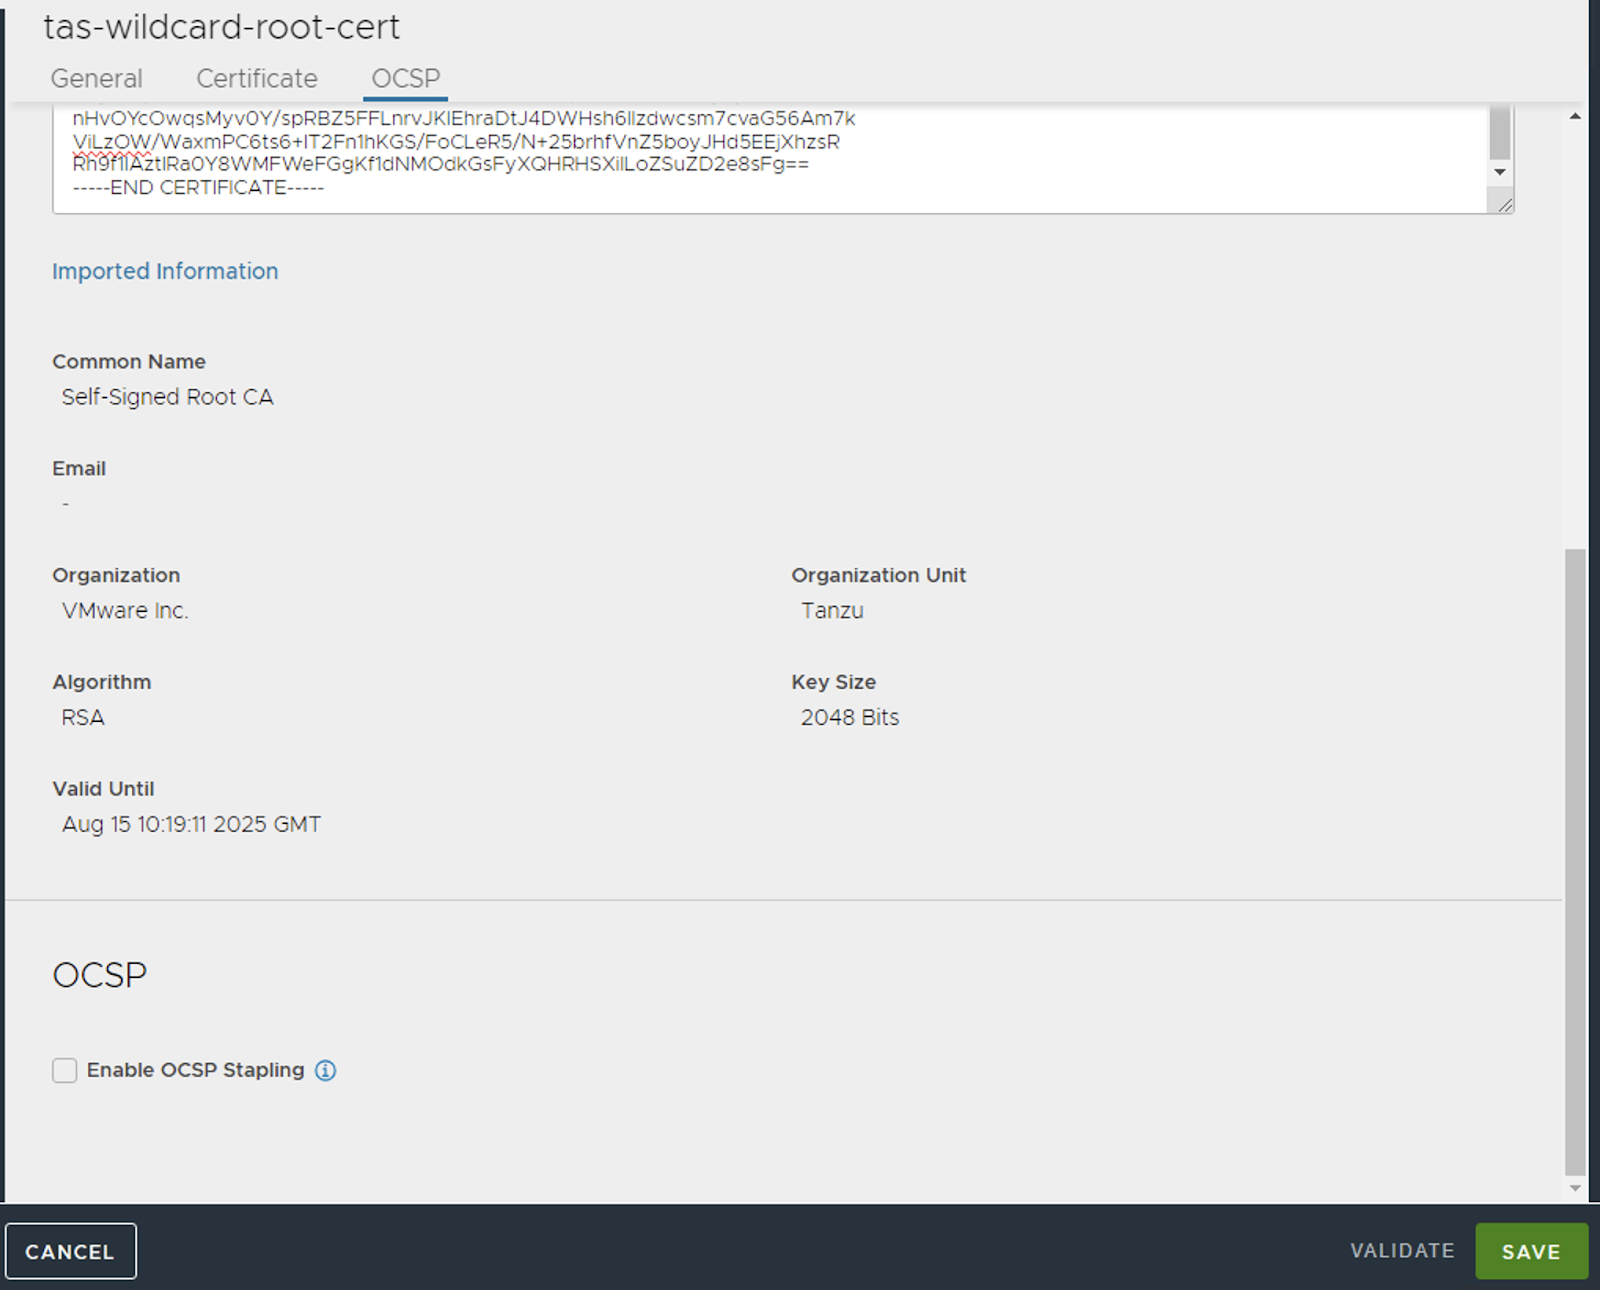Click the OCSP section heading

pos(100,975)
